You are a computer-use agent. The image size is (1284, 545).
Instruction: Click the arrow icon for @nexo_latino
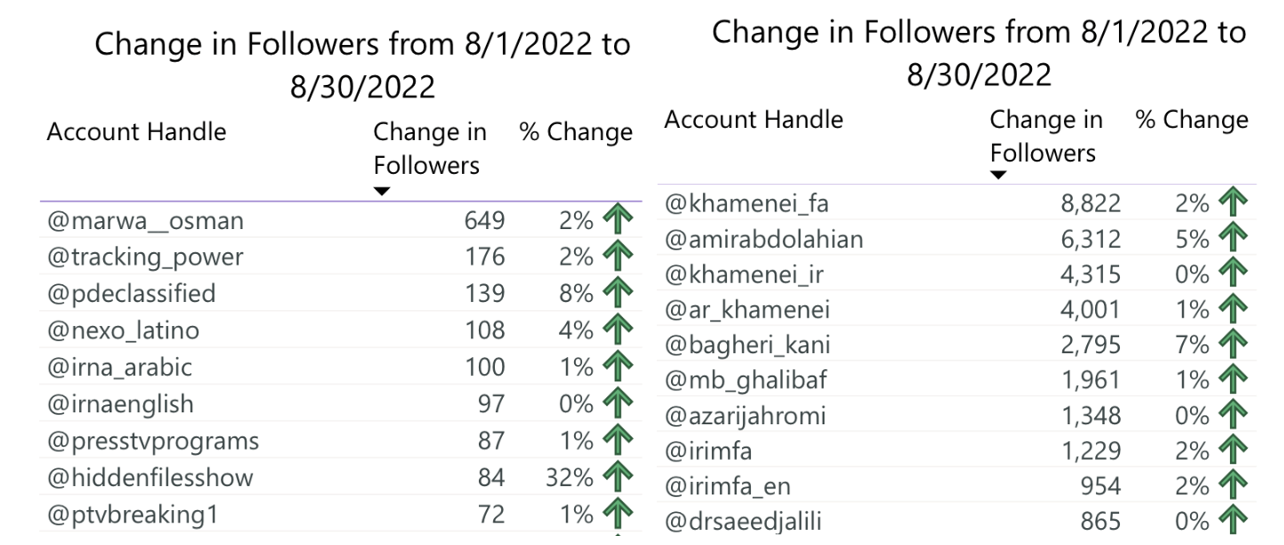tap(619, 331)
